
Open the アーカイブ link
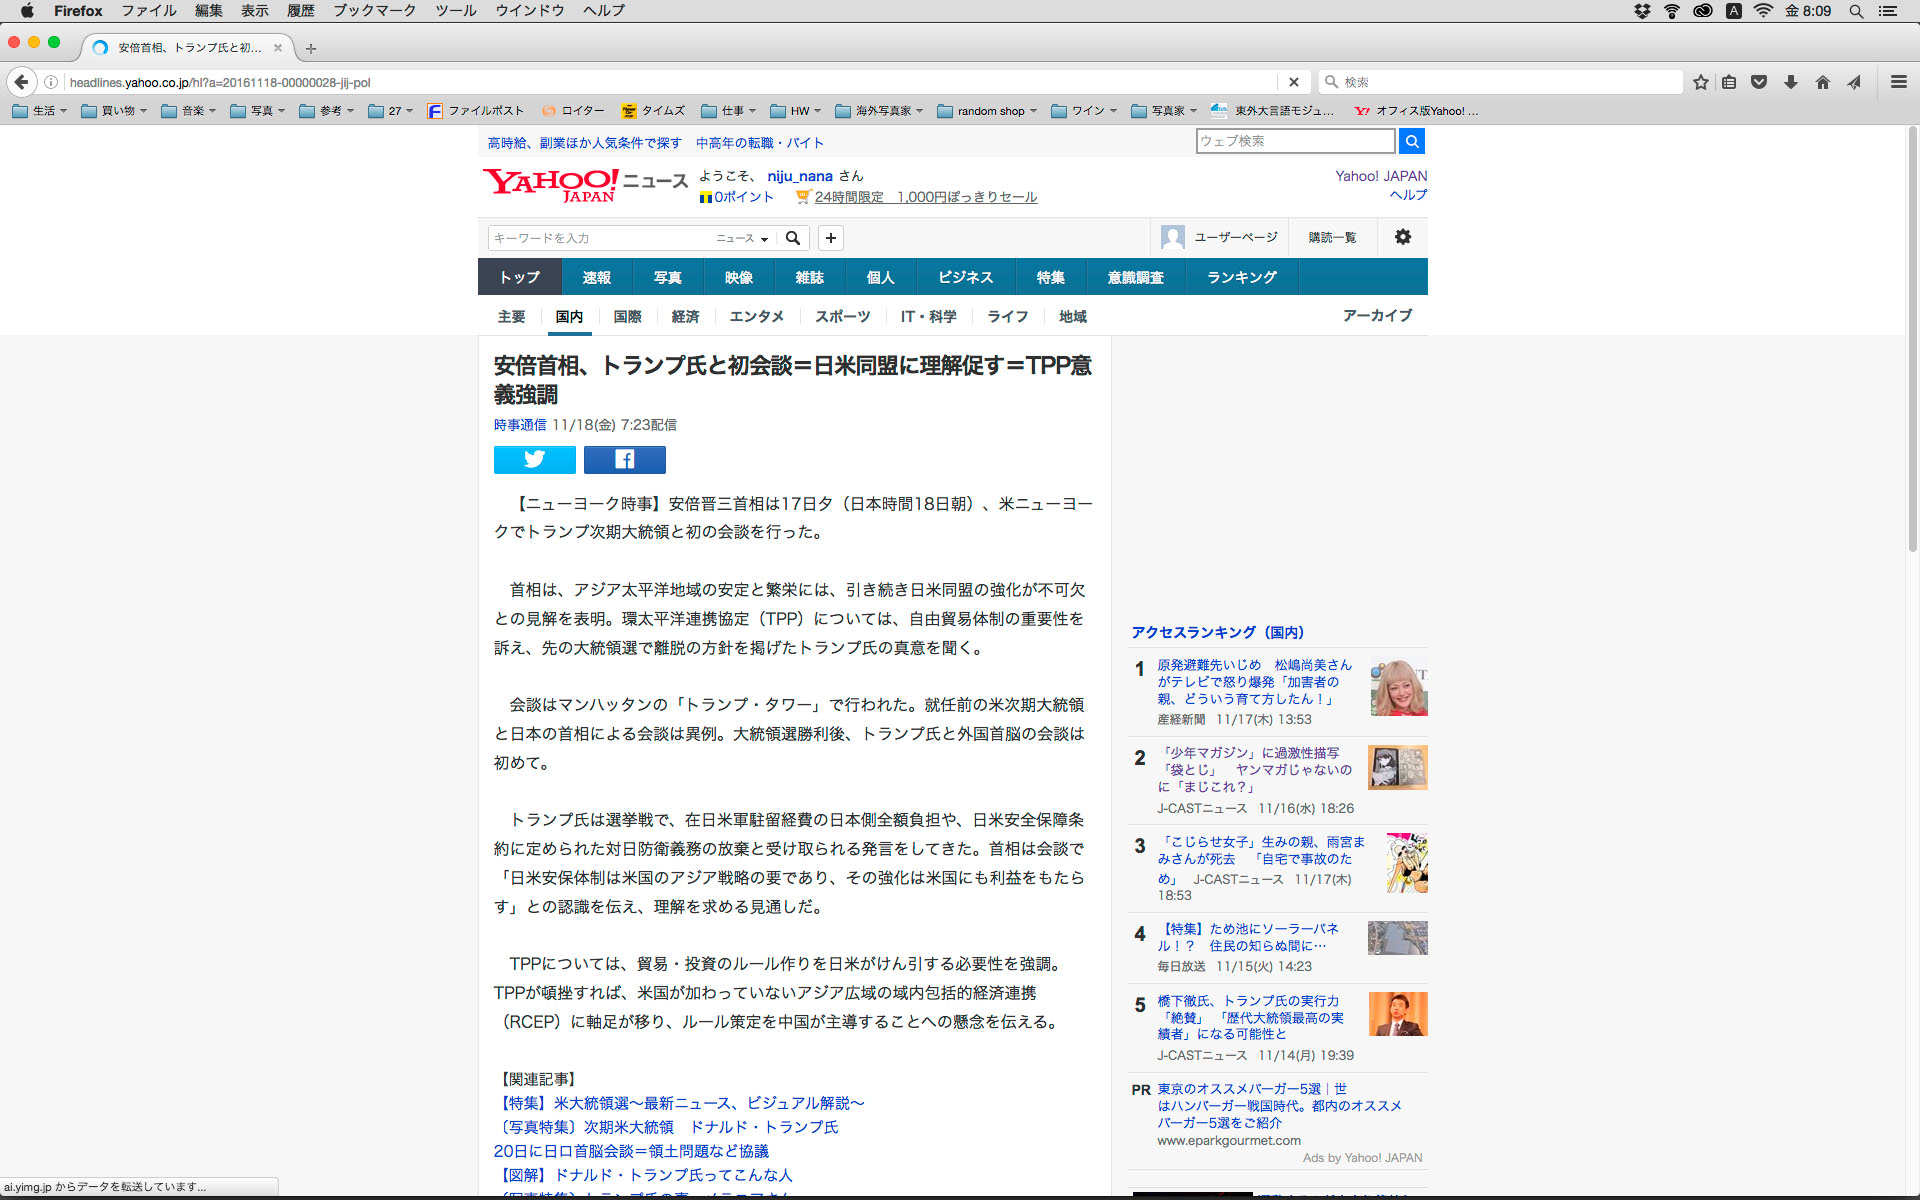click(x=1377, y=315)
